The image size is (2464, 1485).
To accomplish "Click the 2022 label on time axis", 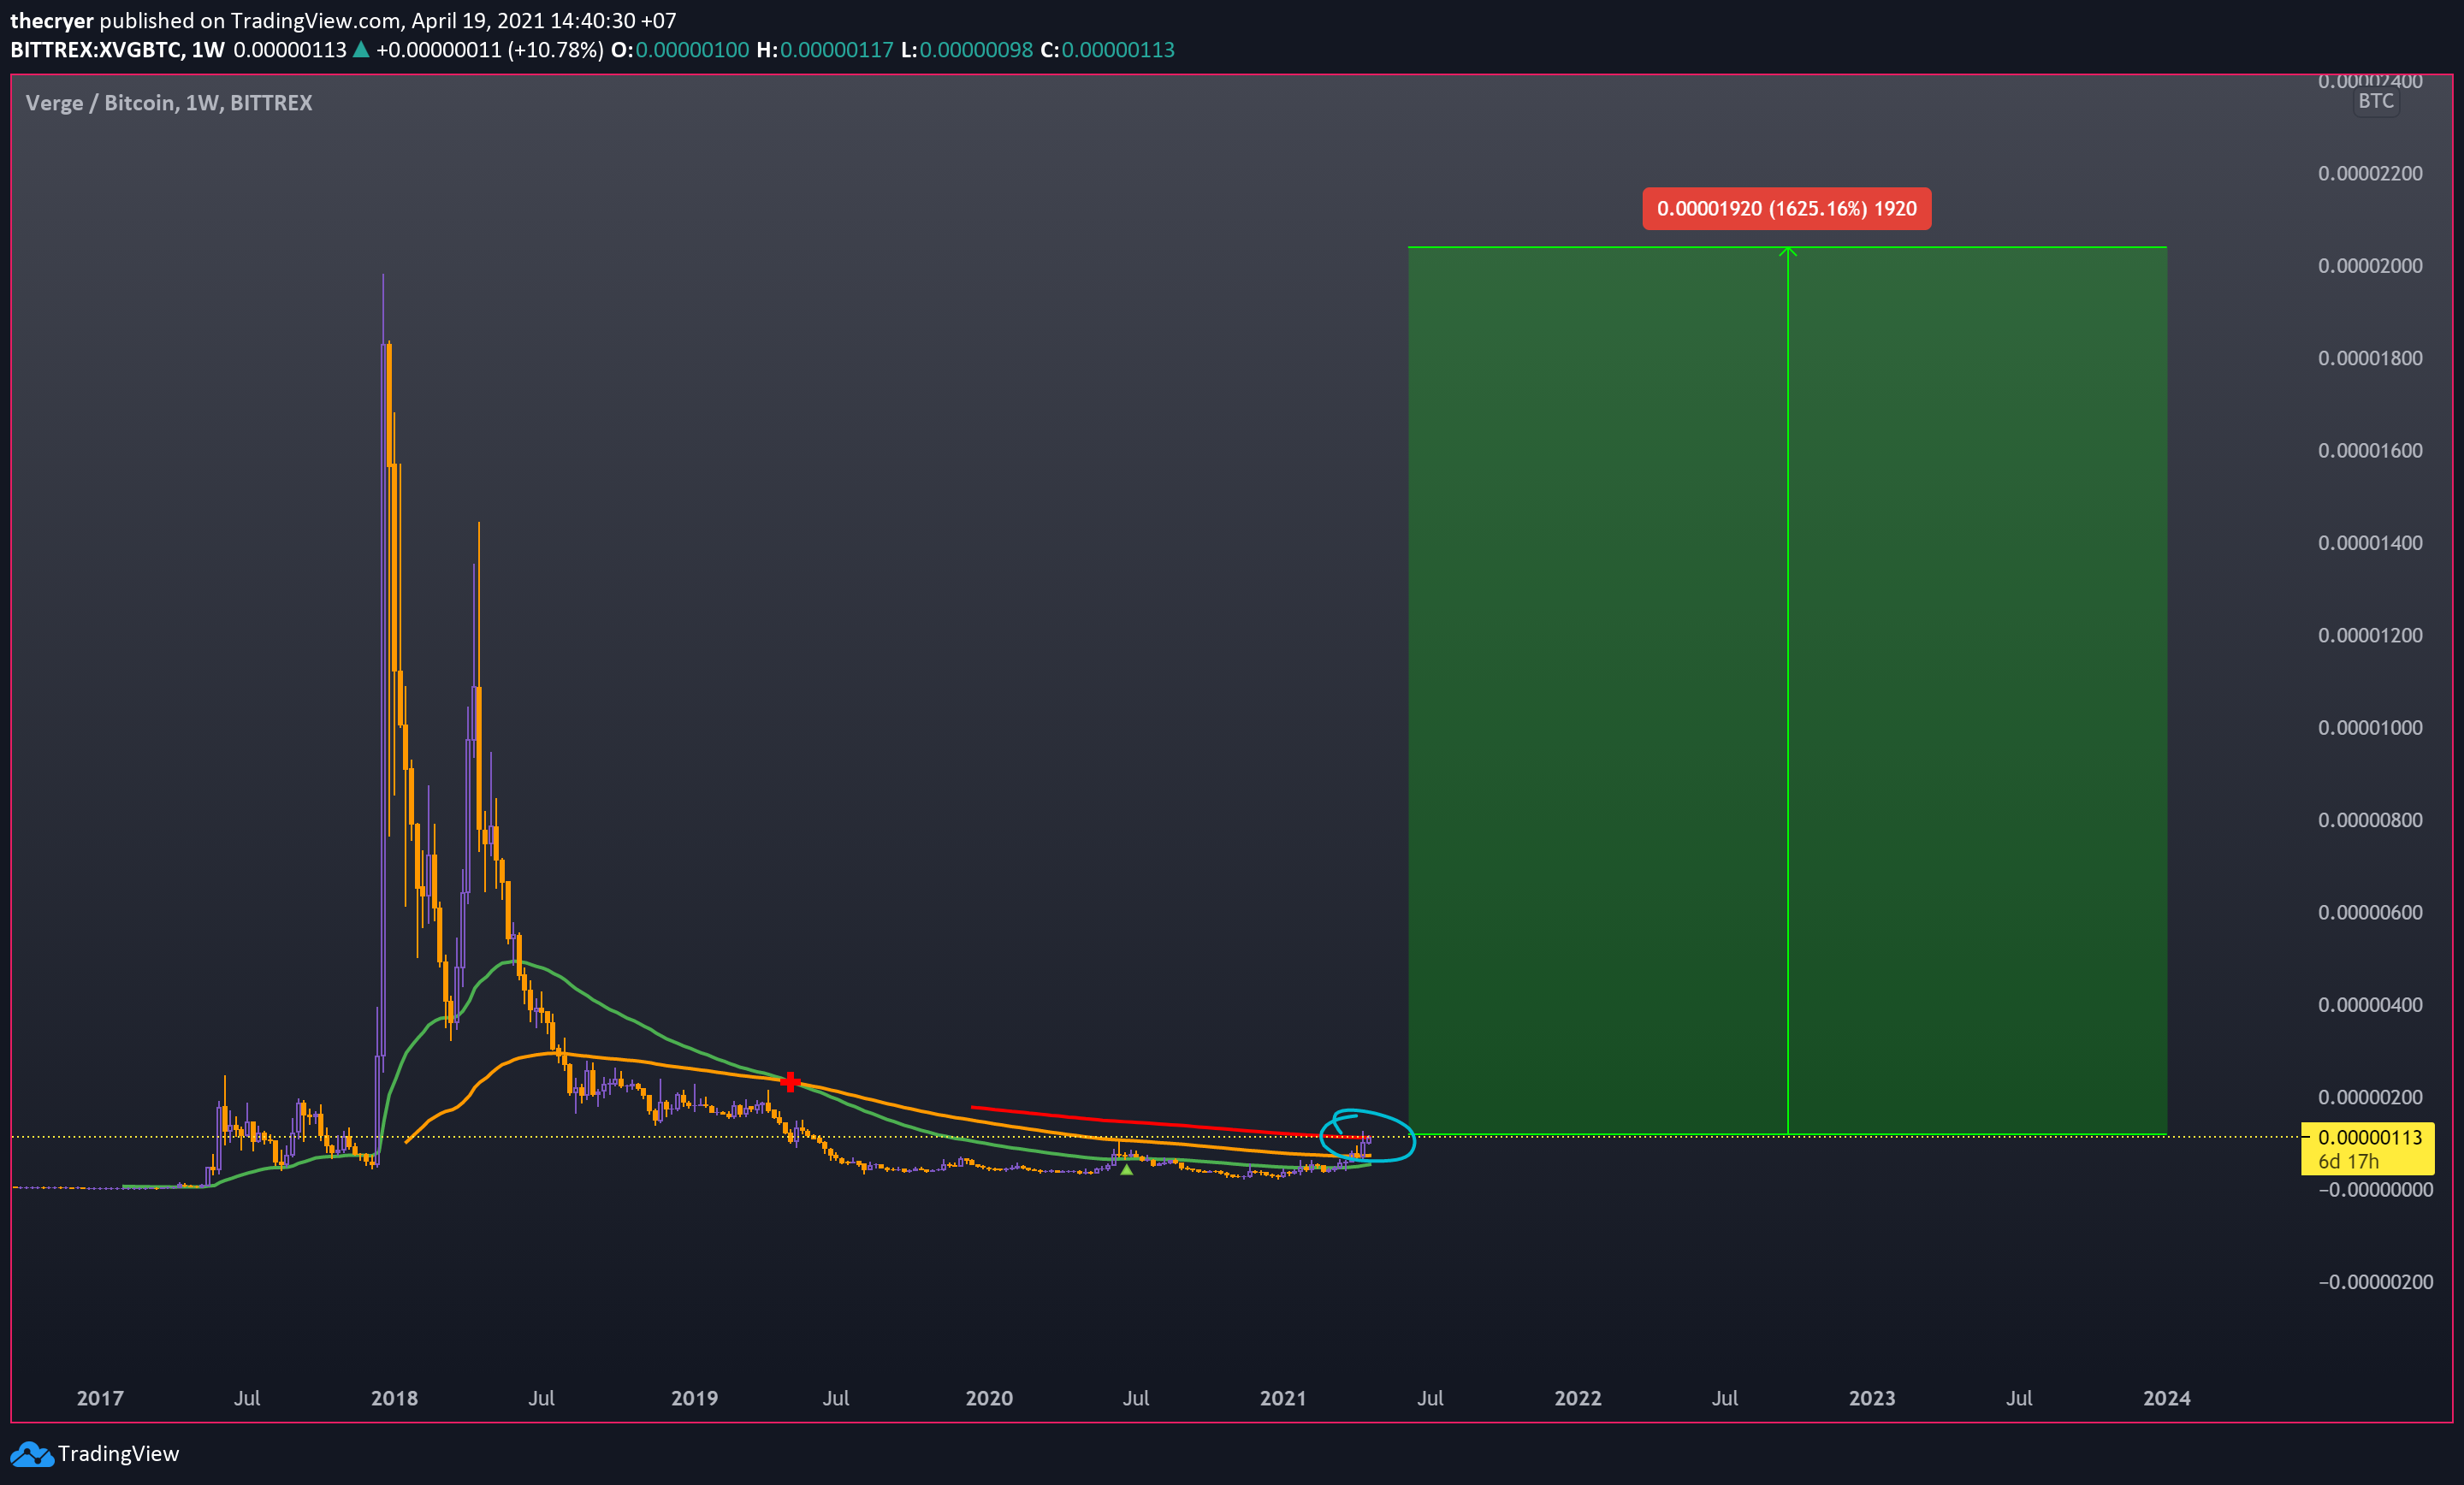I will coord(1578,1398).
